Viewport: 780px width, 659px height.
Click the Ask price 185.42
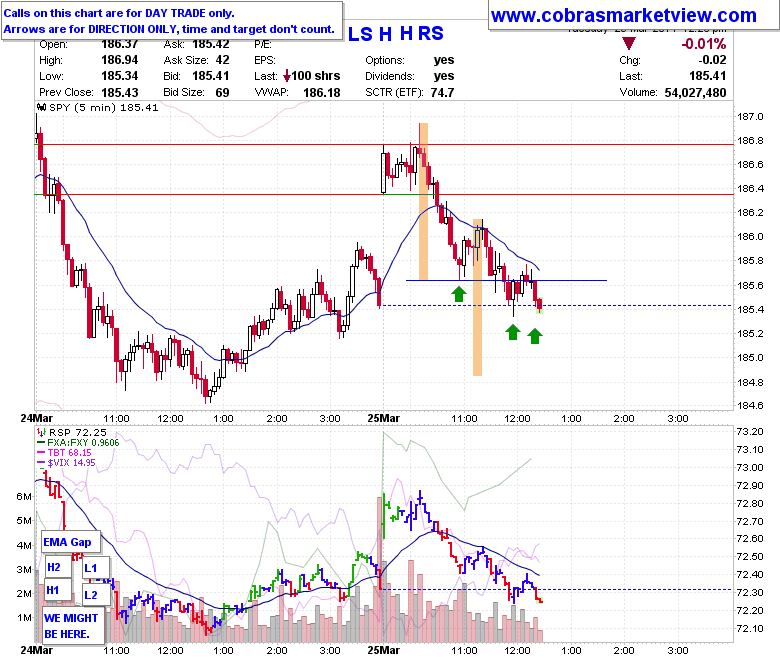[x=210, y=44]
